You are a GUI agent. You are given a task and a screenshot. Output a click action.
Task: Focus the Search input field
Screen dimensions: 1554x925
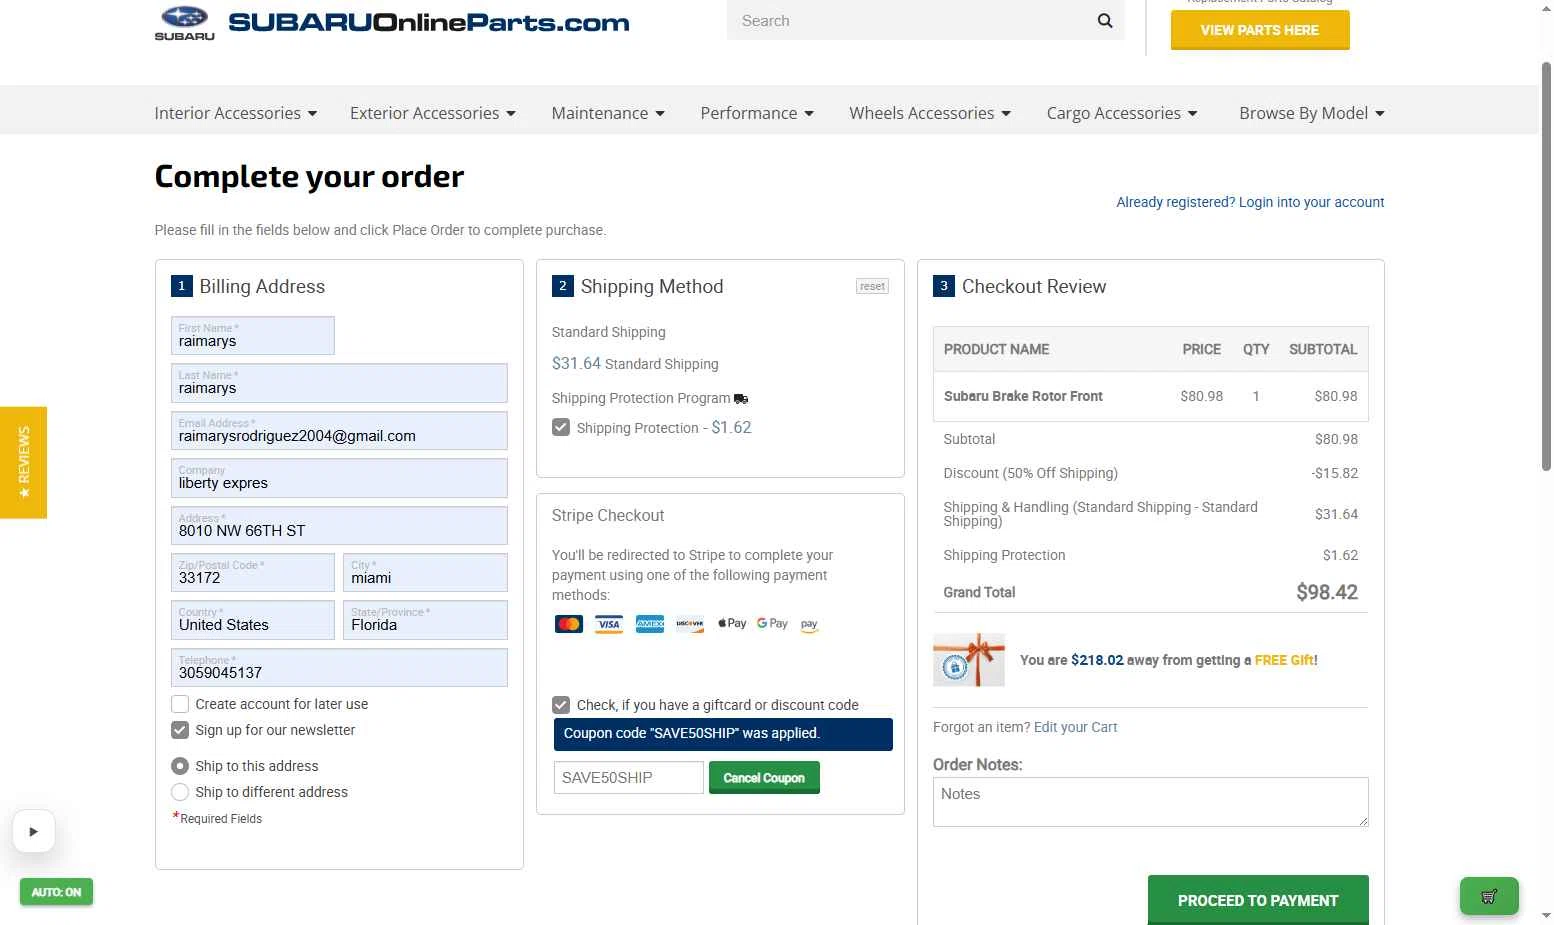tap(910, 21)
